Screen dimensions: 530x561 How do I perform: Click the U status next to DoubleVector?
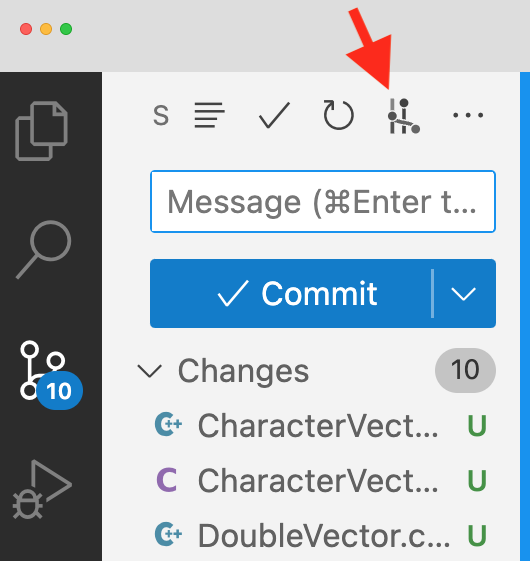tap(477, 536)
